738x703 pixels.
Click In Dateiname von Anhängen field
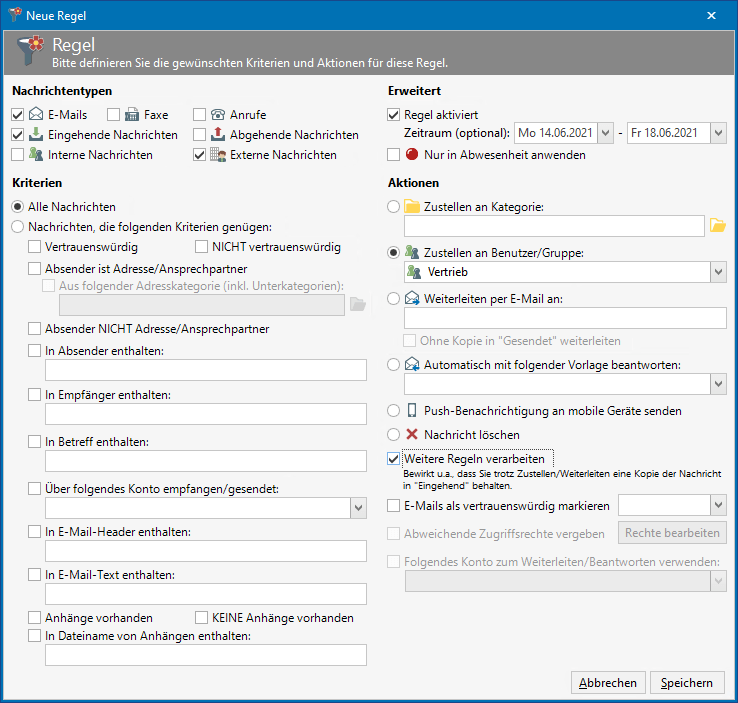pos(206,655)
